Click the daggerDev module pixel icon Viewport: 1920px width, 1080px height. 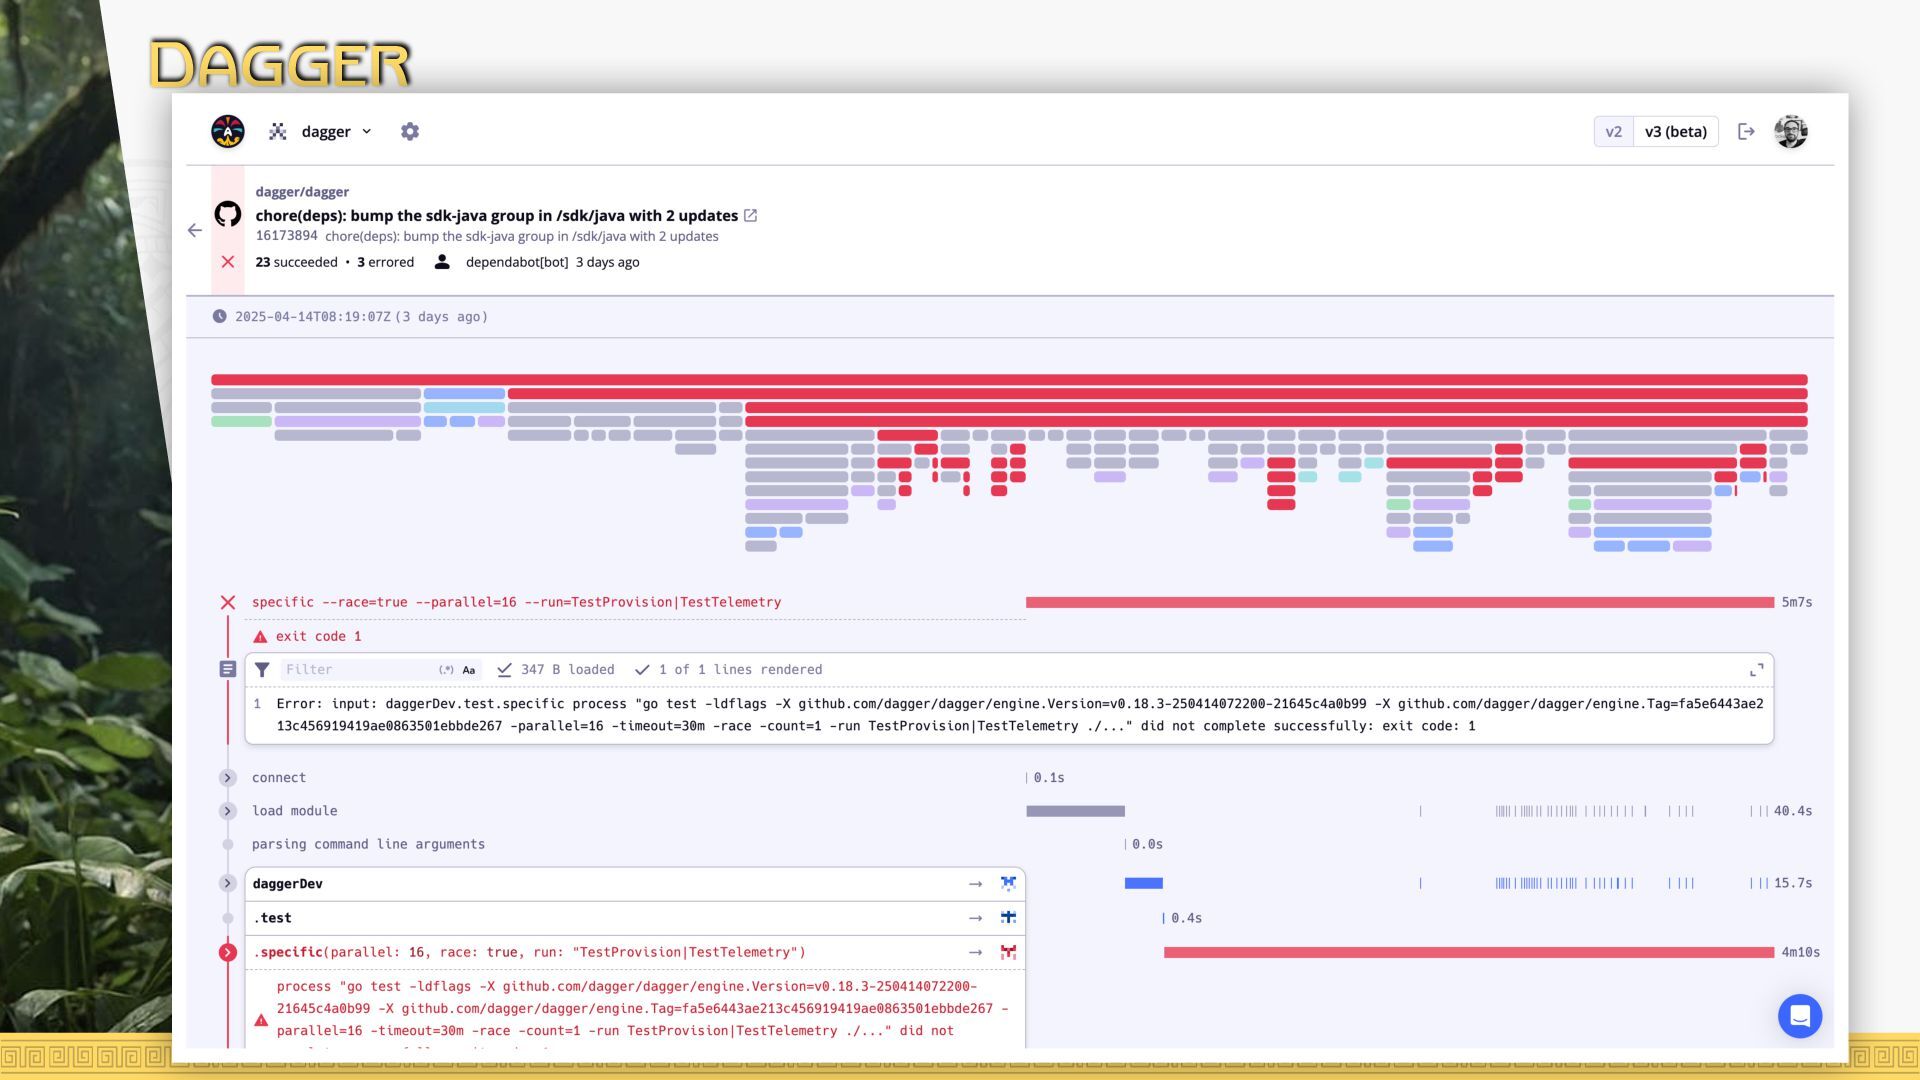click(x=1008, y=884)
